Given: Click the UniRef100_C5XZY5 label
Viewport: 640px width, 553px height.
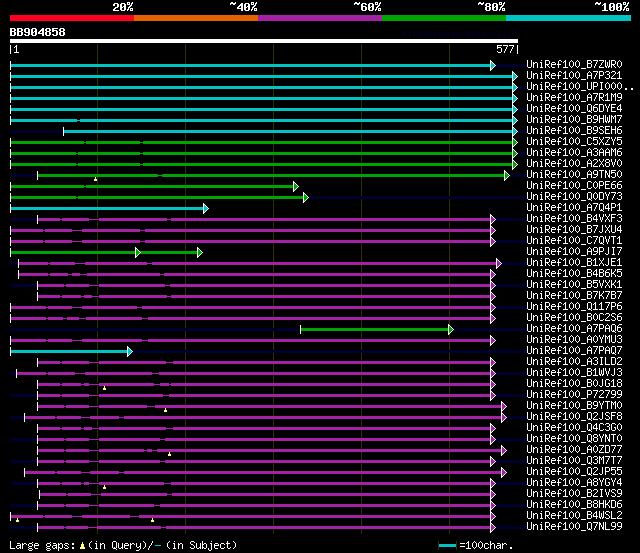Looking at the screenshot, I should click(574, 142).
